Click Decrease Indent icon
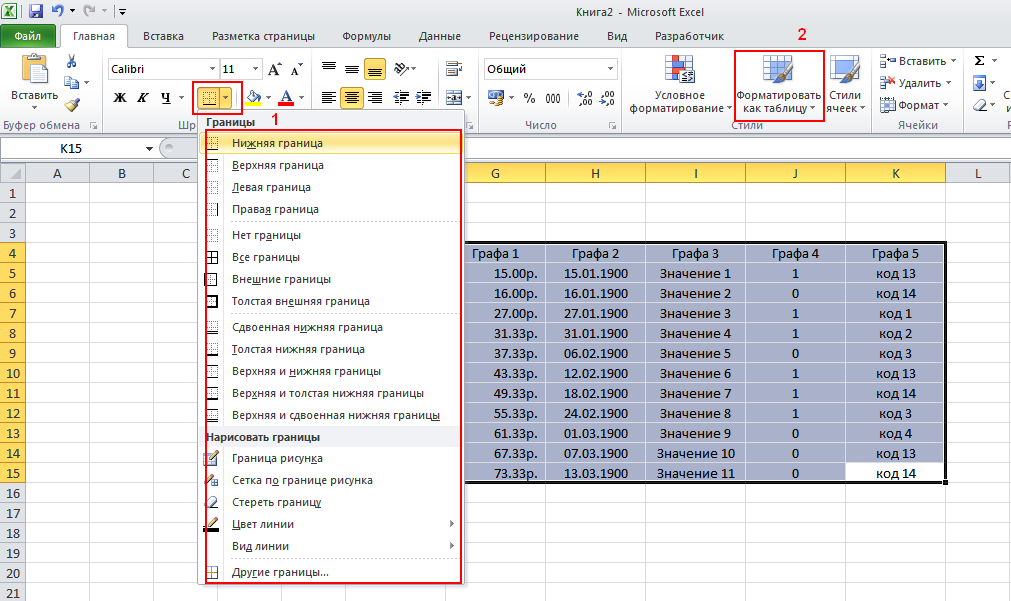 coord(401,98)
